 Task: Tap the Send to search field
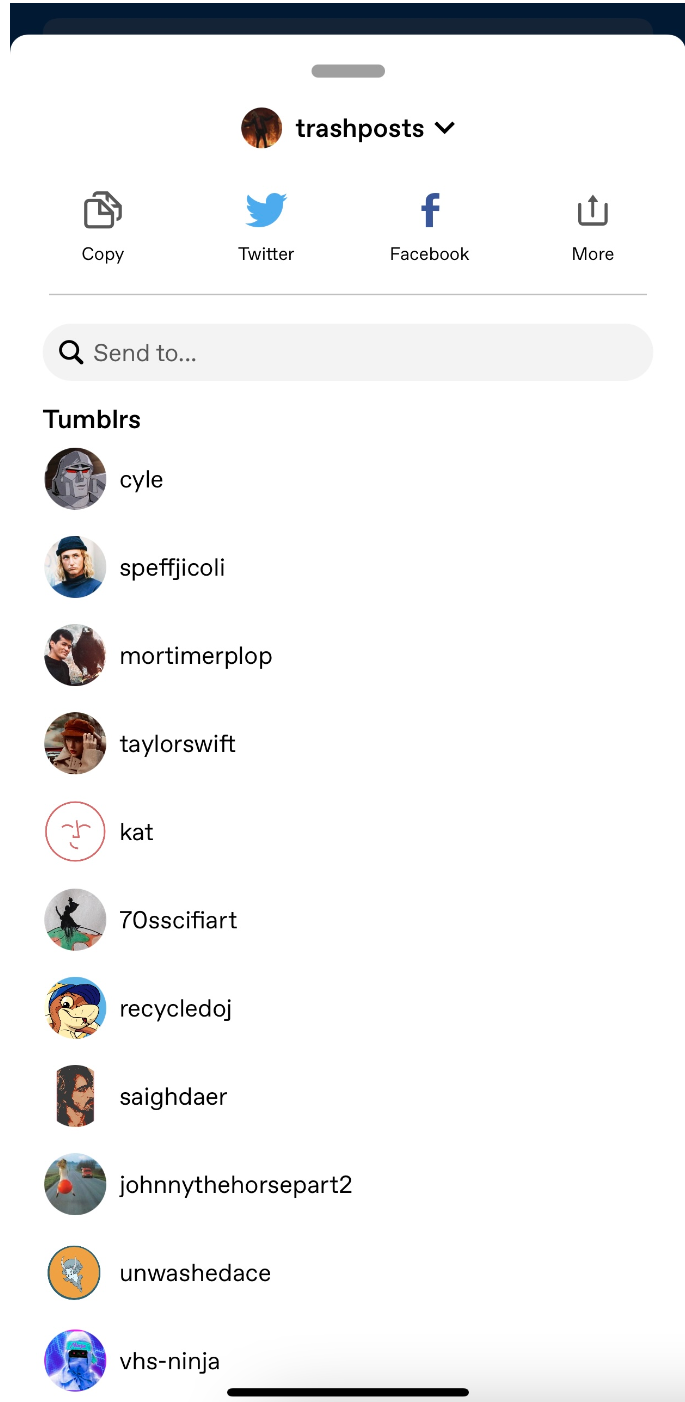347,352
